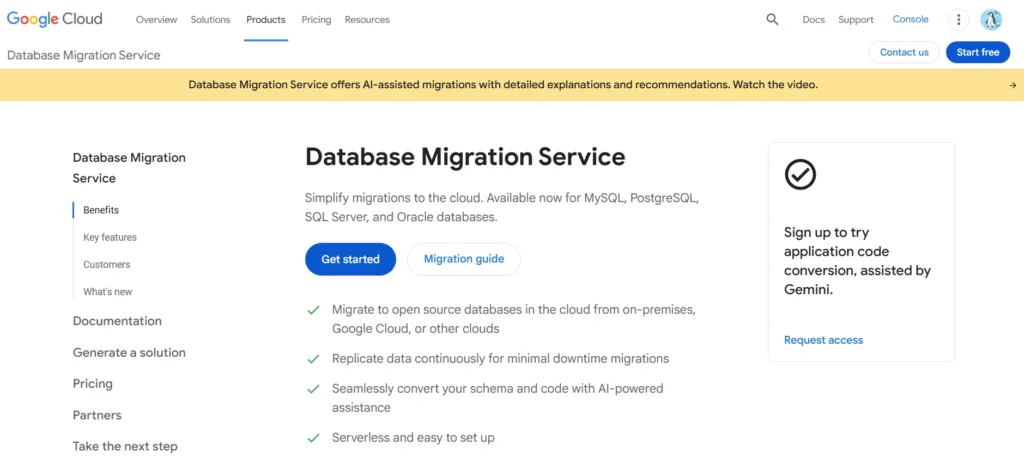Go to Support
The width and height of the screenshot is (1024, 476).
856,20
